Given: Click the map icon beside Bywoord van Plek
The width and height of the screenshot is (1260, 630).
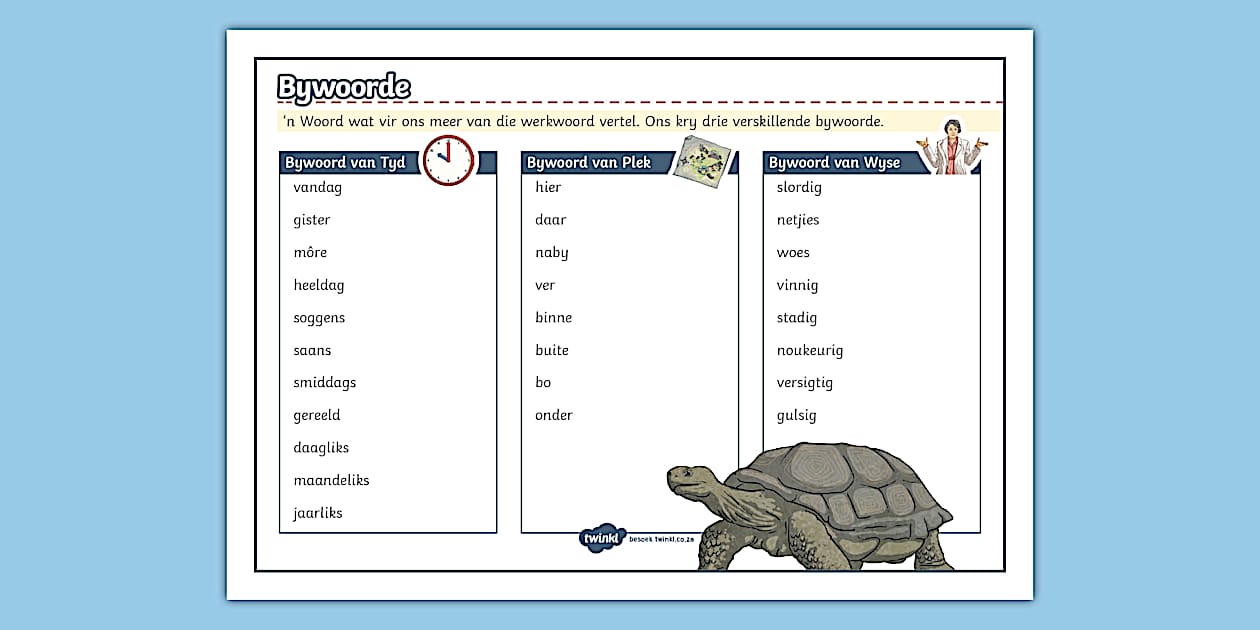Looking at the screenshot, I should coord(701,158).
